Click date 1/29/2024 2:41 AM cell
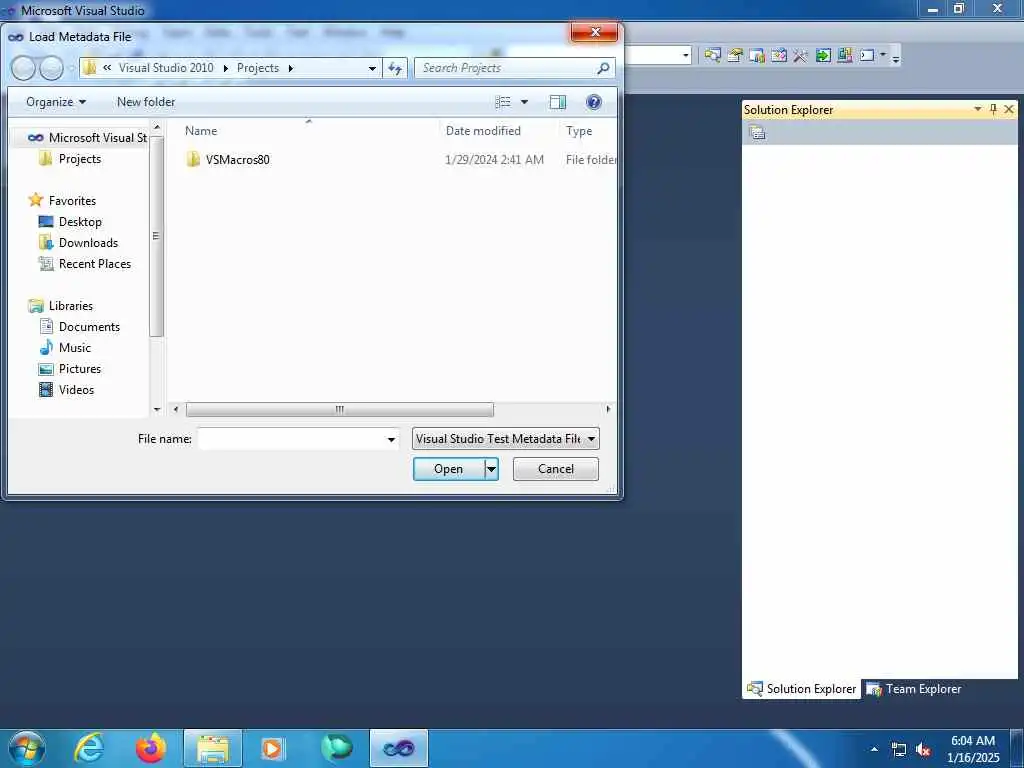 pos(494,159)
